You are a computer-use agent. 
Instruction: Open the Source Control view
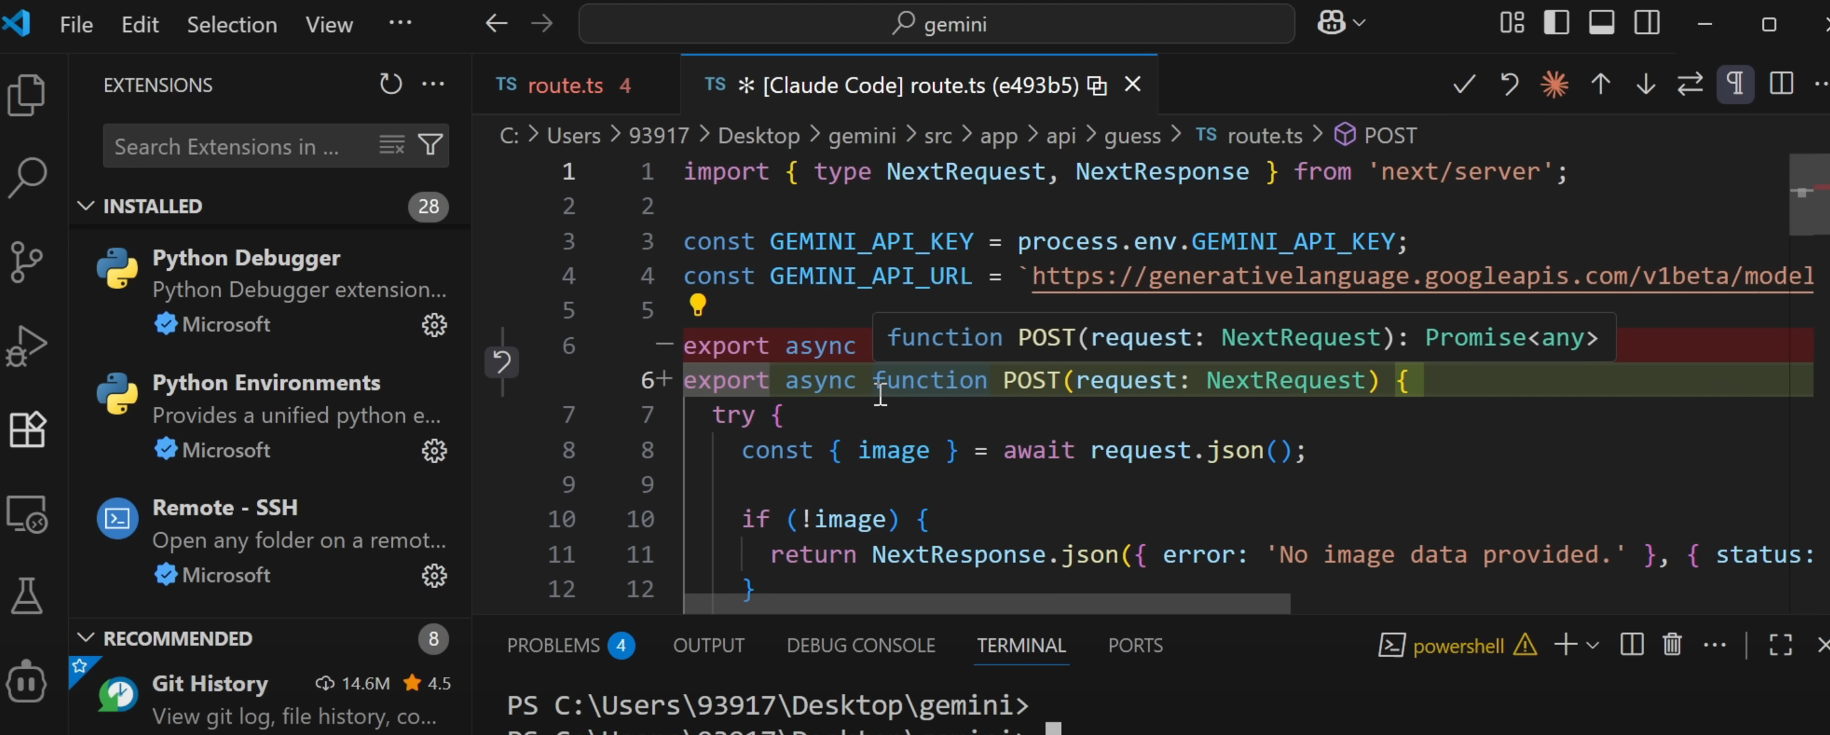tap(27, 262)
